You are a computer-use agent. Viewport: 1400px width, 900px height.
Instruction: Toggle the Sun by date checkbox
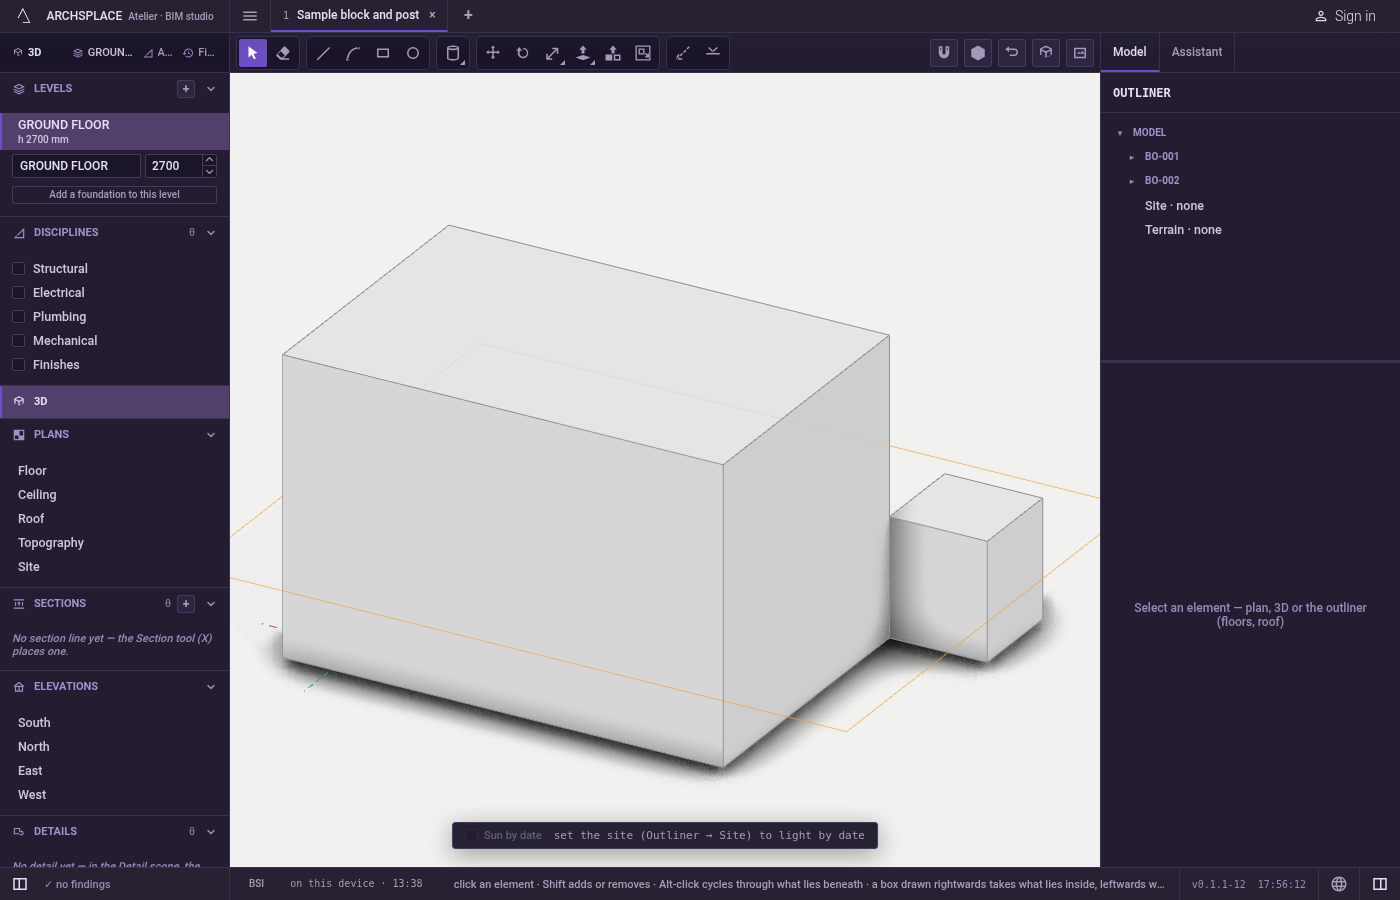(472, 836)
